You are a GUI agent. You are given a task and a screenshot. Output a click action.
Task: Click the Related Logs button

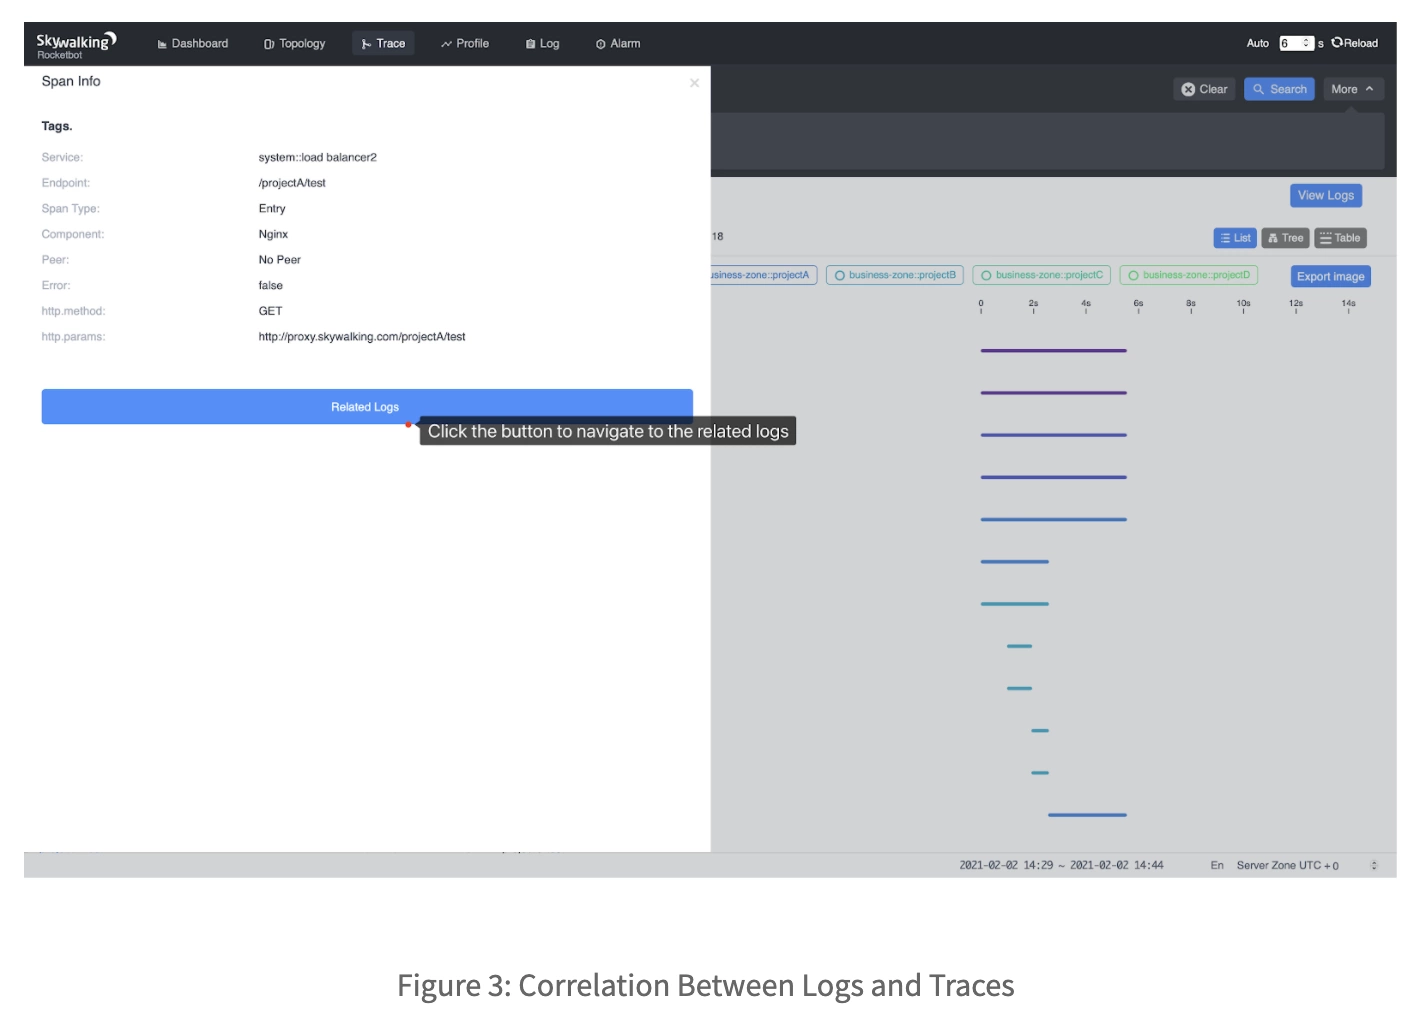367,407
